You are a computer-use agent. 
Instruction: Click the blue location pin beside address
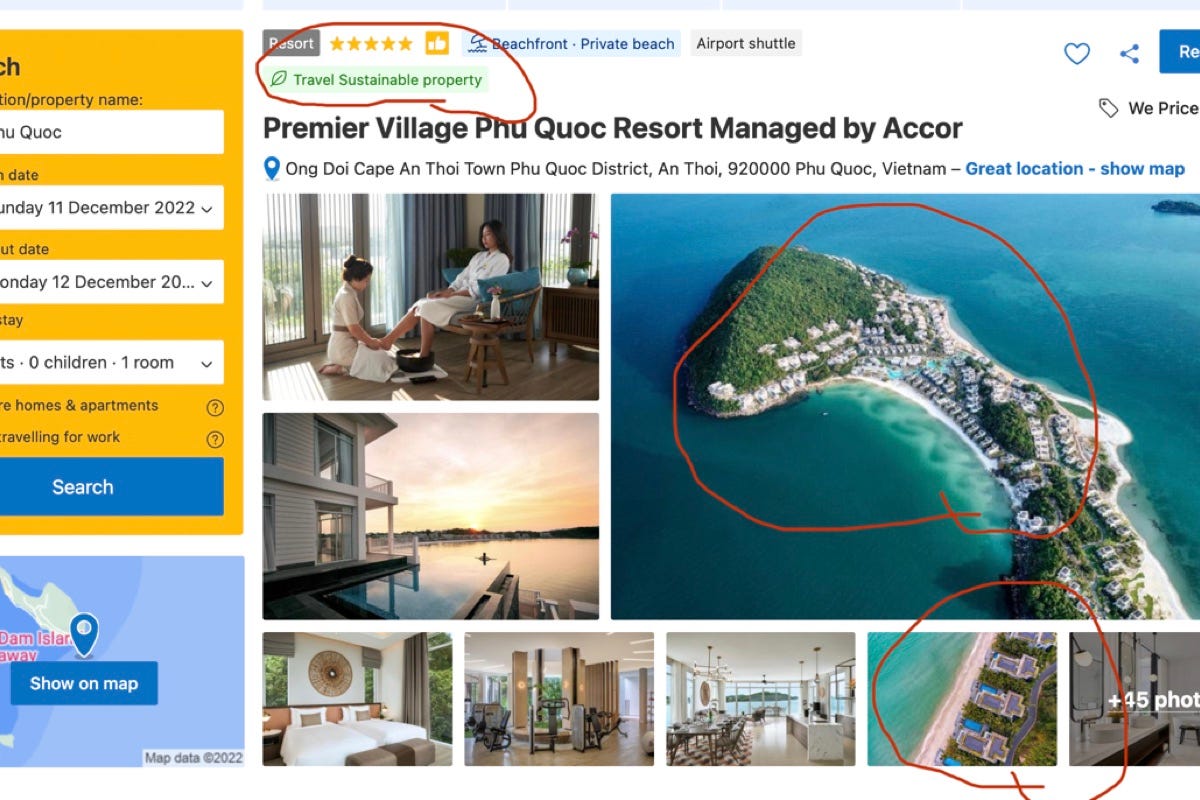[271, 168]
